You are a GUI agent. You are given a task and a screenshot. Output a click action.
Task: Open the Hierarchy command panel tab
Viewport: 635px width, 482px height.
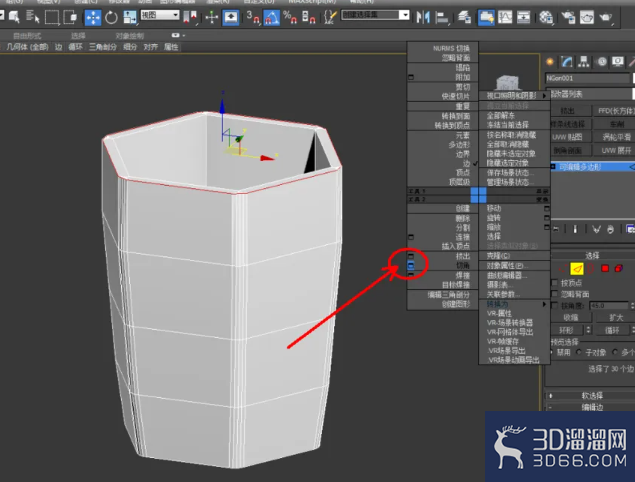[x=584, y=62]
